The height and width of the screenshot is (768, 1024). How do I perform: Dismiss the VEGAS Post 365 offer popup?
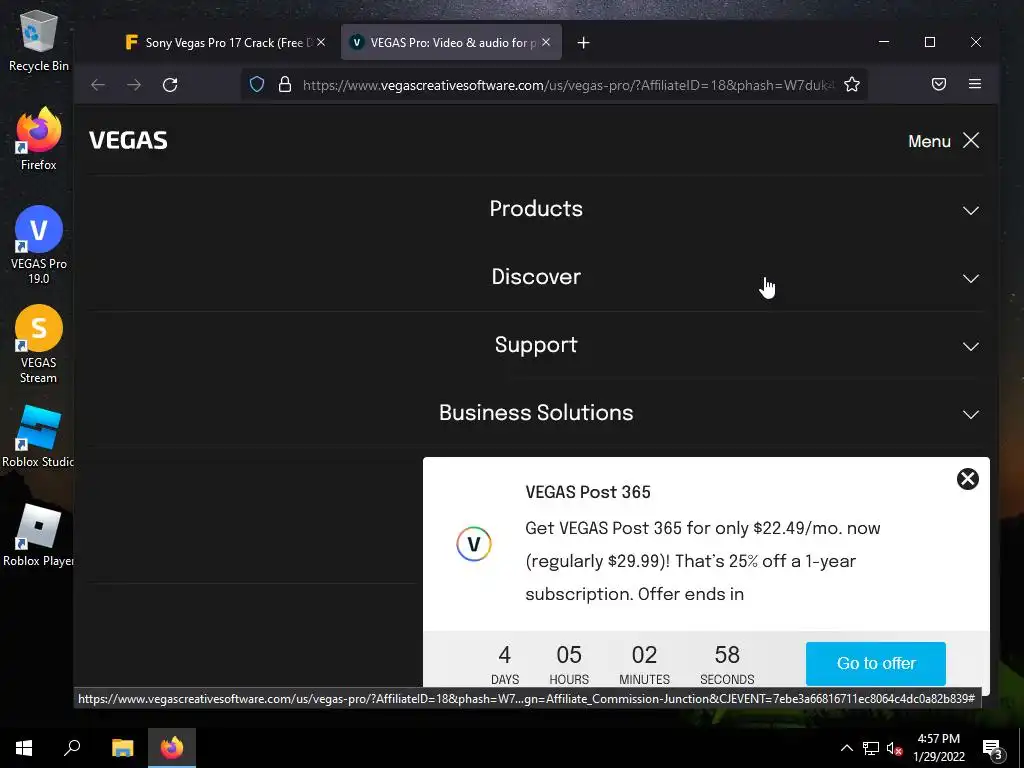(x=968, y=479)
